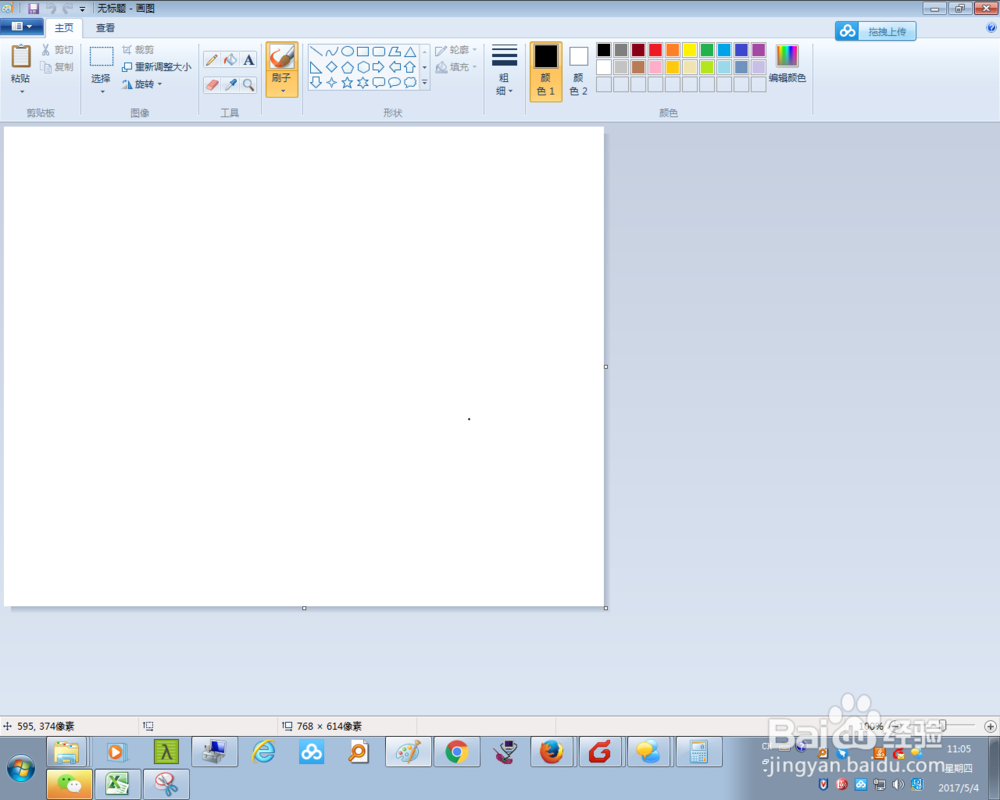Choose the Hexagon shape

point(363,67)
